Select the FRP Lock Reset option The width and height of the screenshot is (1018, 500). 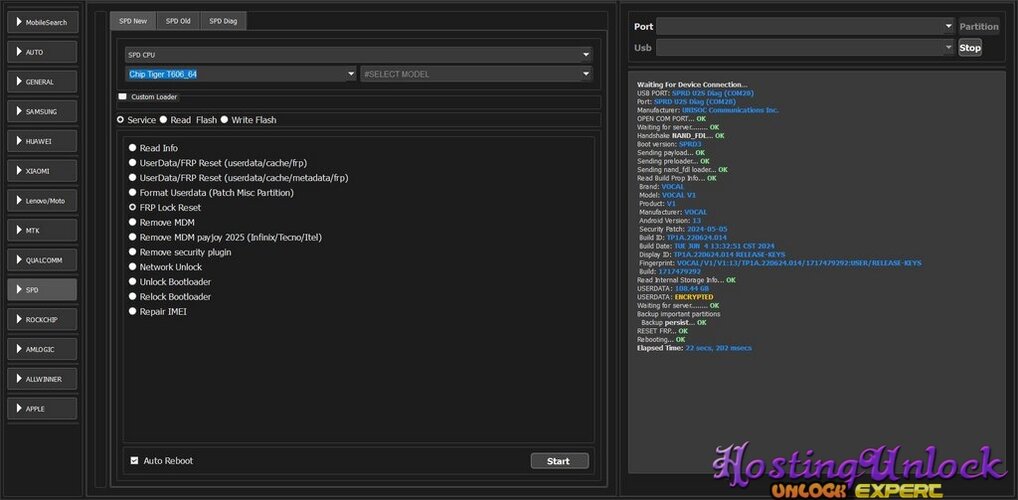pyautogui.click(x=133, y=208)
